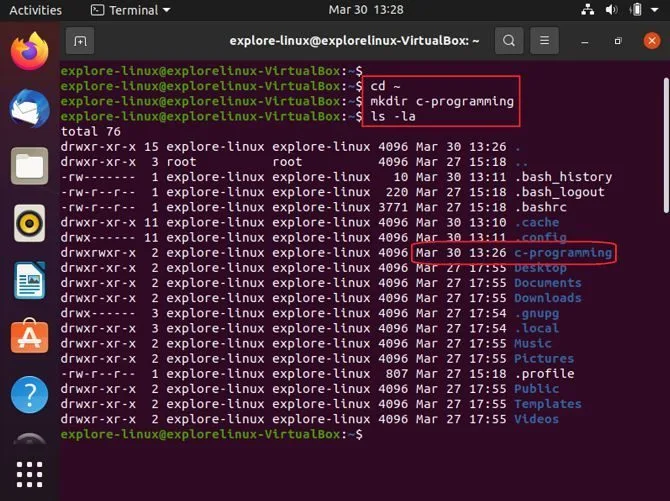Click the last empty prompt line
The width and height of the screenshot is (670, 501).
click(x=212, y=434)
